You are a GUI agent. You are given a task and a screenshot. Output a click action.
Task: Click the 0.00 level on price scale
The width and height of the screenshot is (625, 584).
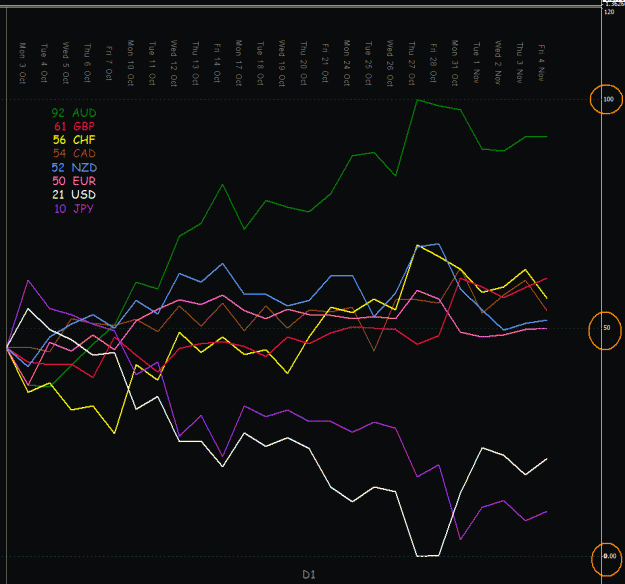tap(609, 556)
